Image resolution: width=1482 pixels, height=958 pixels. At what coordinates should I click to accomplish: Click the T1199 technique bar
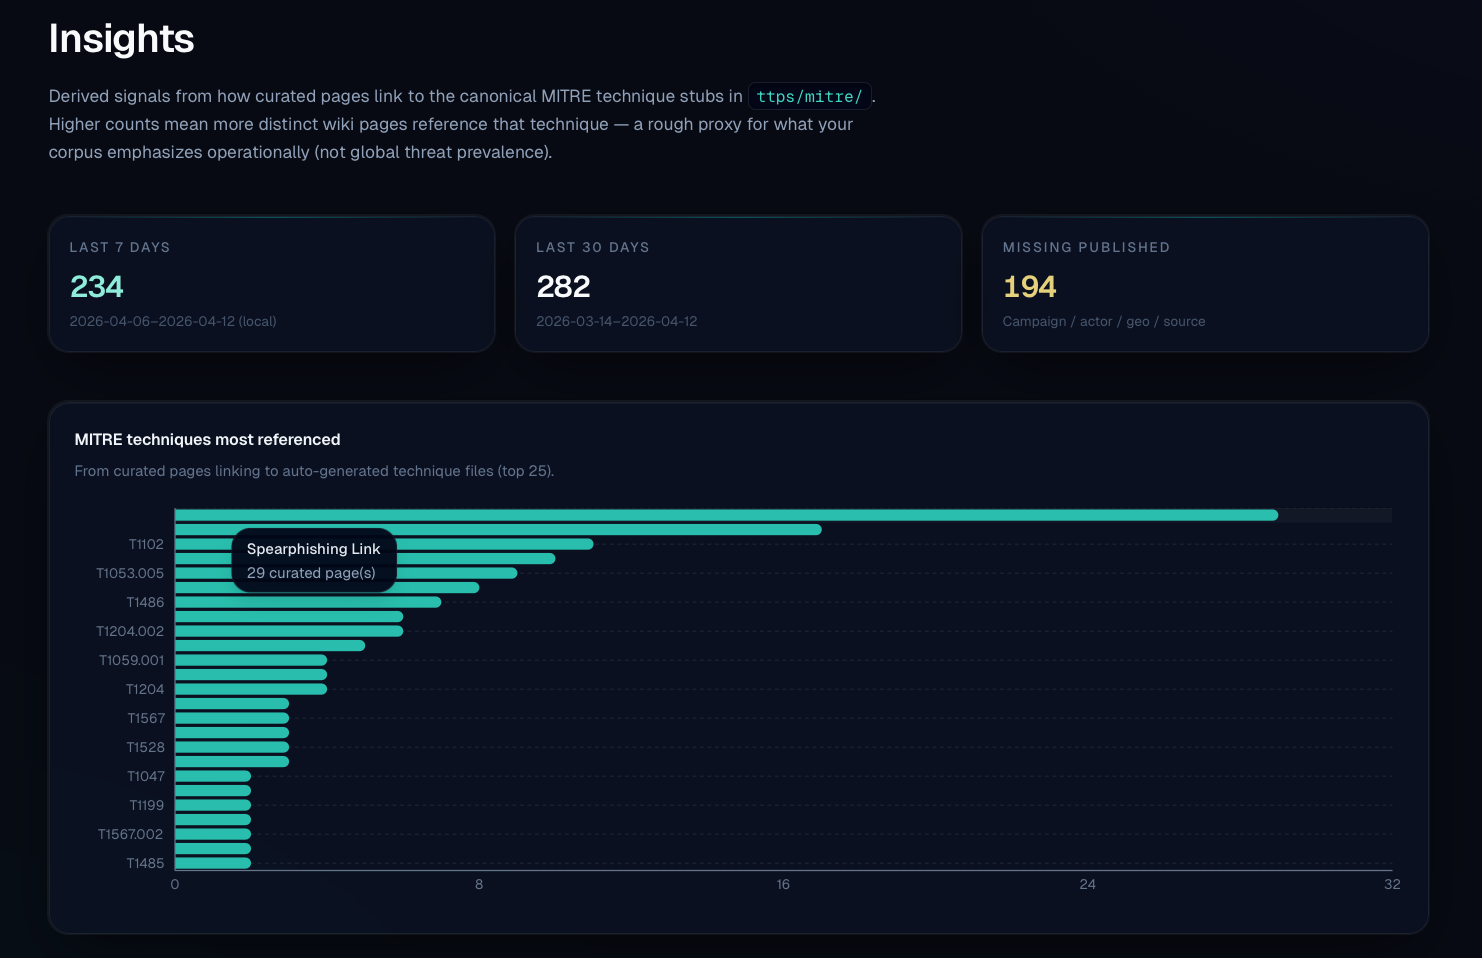pos(210,805)
